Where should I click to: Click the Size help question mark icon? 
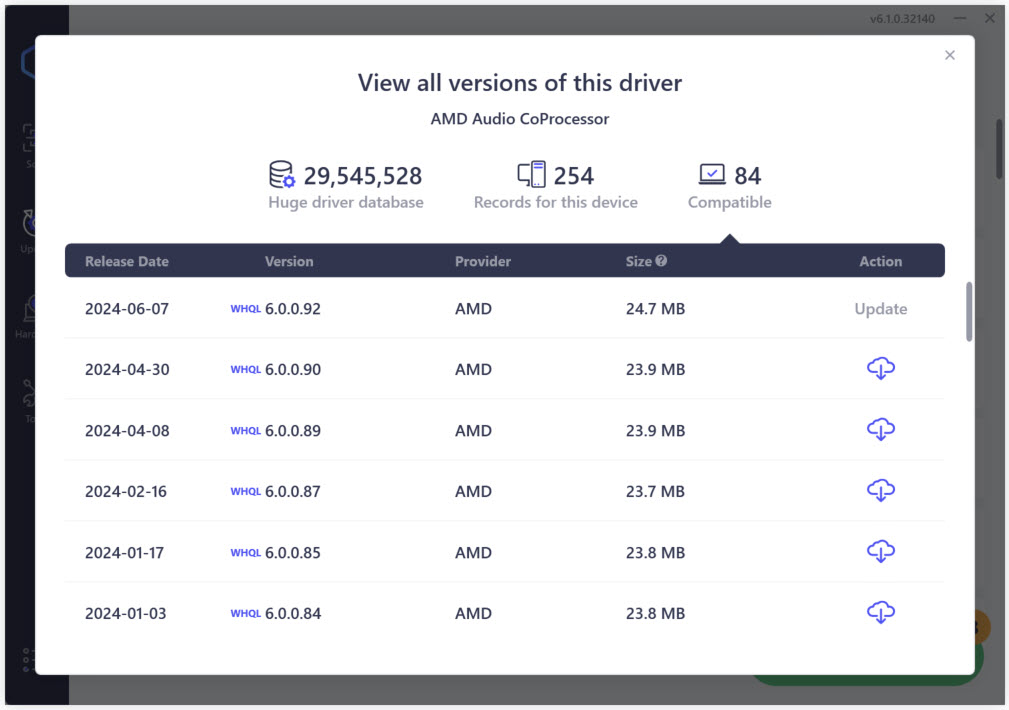[661, 261]
